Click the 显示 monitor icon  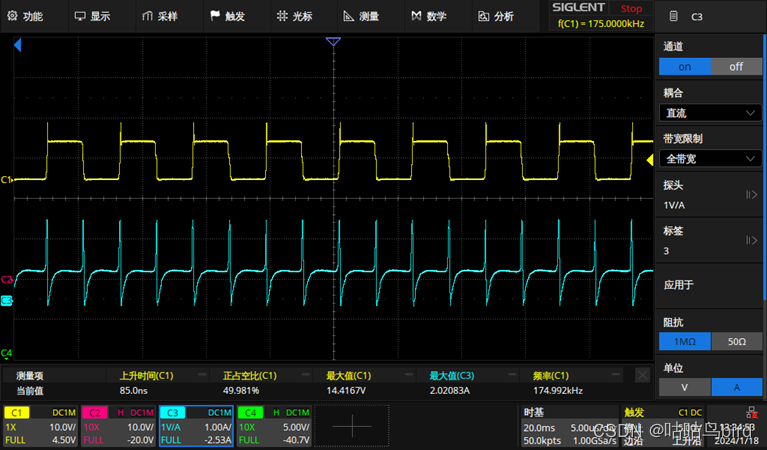point(80,16)
